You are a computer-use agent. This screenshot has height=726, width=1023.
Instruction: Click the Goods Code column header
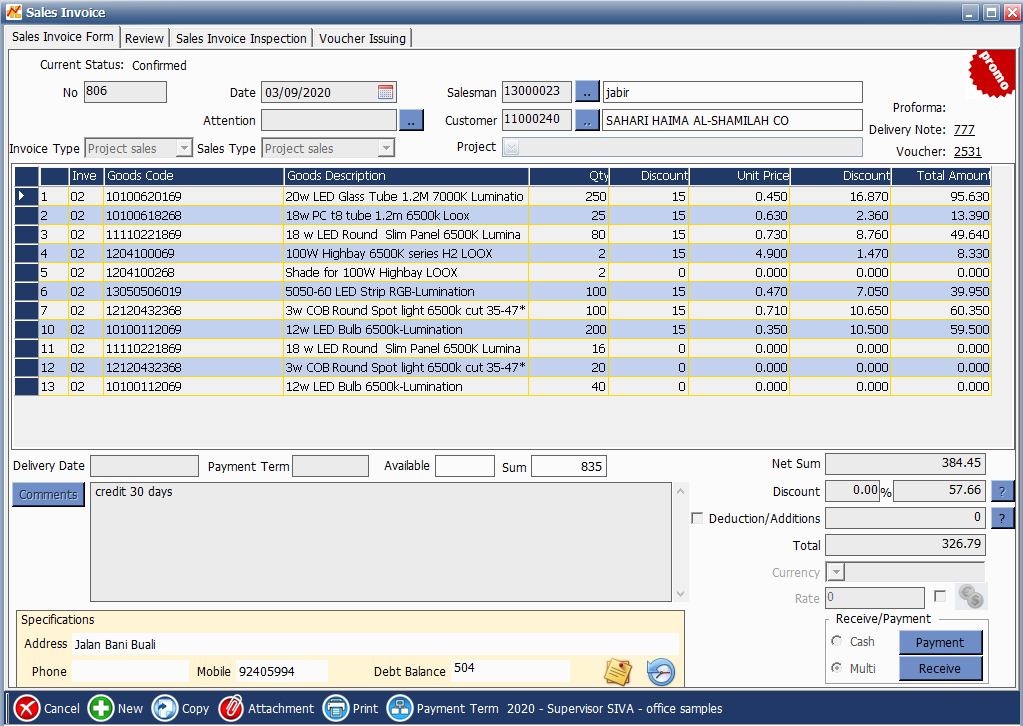pos(194,176)
